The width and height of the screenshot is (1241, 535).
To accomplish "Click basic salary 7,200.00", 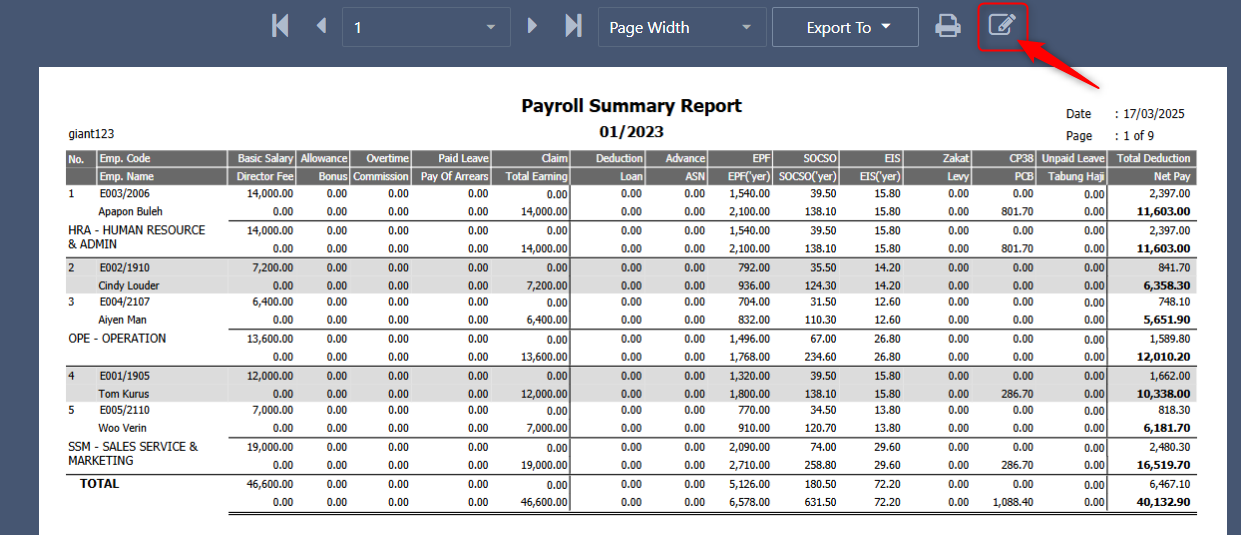I will pyautogui.click(x=272, y=268).
